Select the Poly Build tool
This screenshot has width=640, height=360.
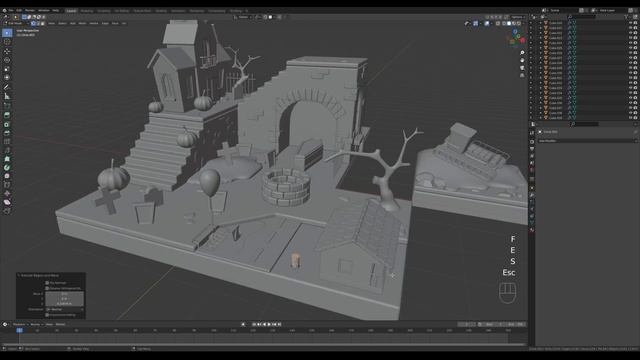click(7, 159)
